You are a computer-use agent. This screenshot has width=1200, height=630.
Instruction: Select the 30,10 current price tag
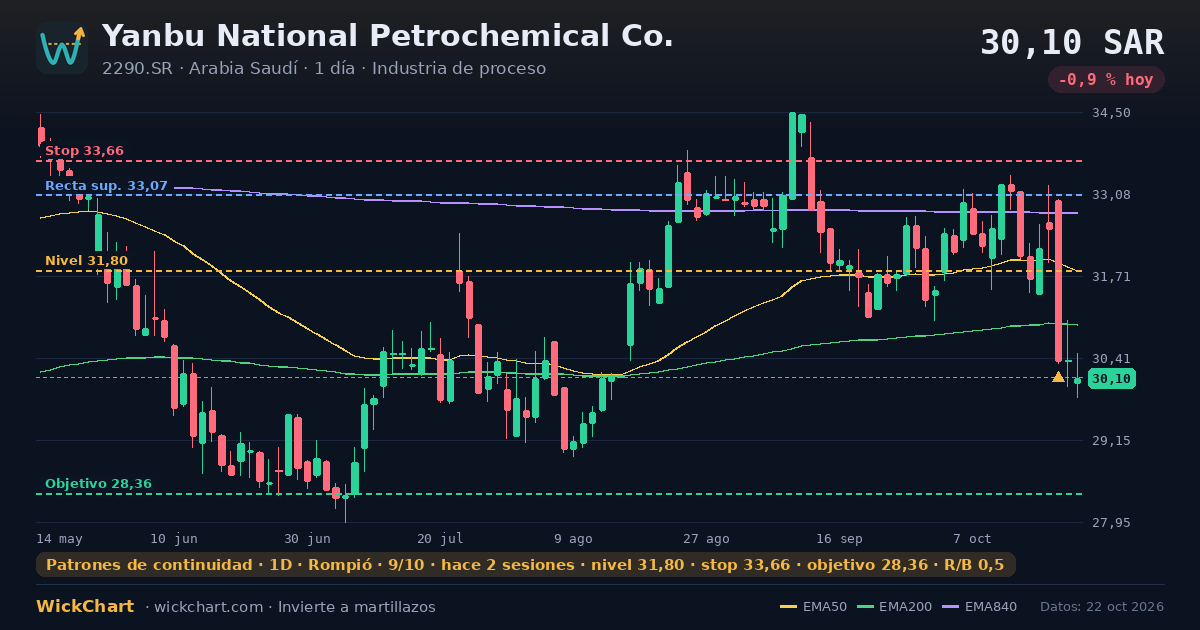(1111, 379)
